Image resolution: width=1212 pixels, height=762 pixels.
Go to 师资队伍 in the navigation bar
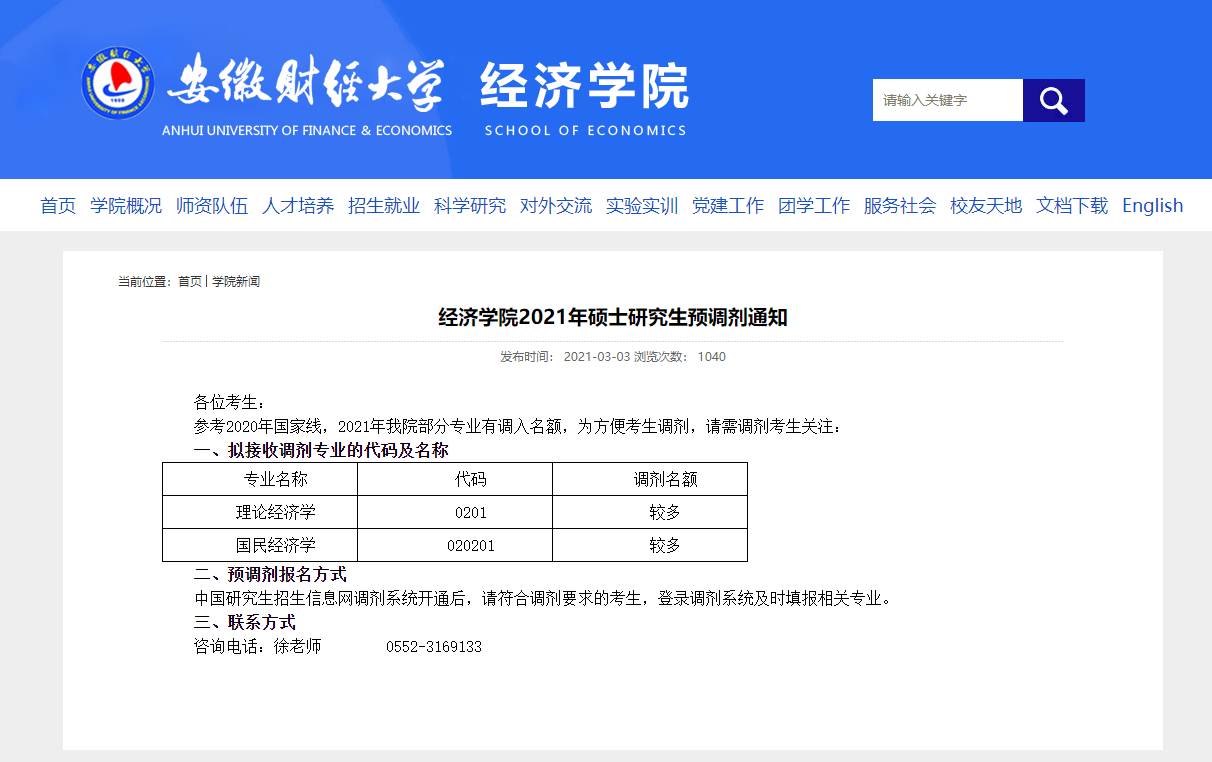pyautogui.click(x=212, y=206)
